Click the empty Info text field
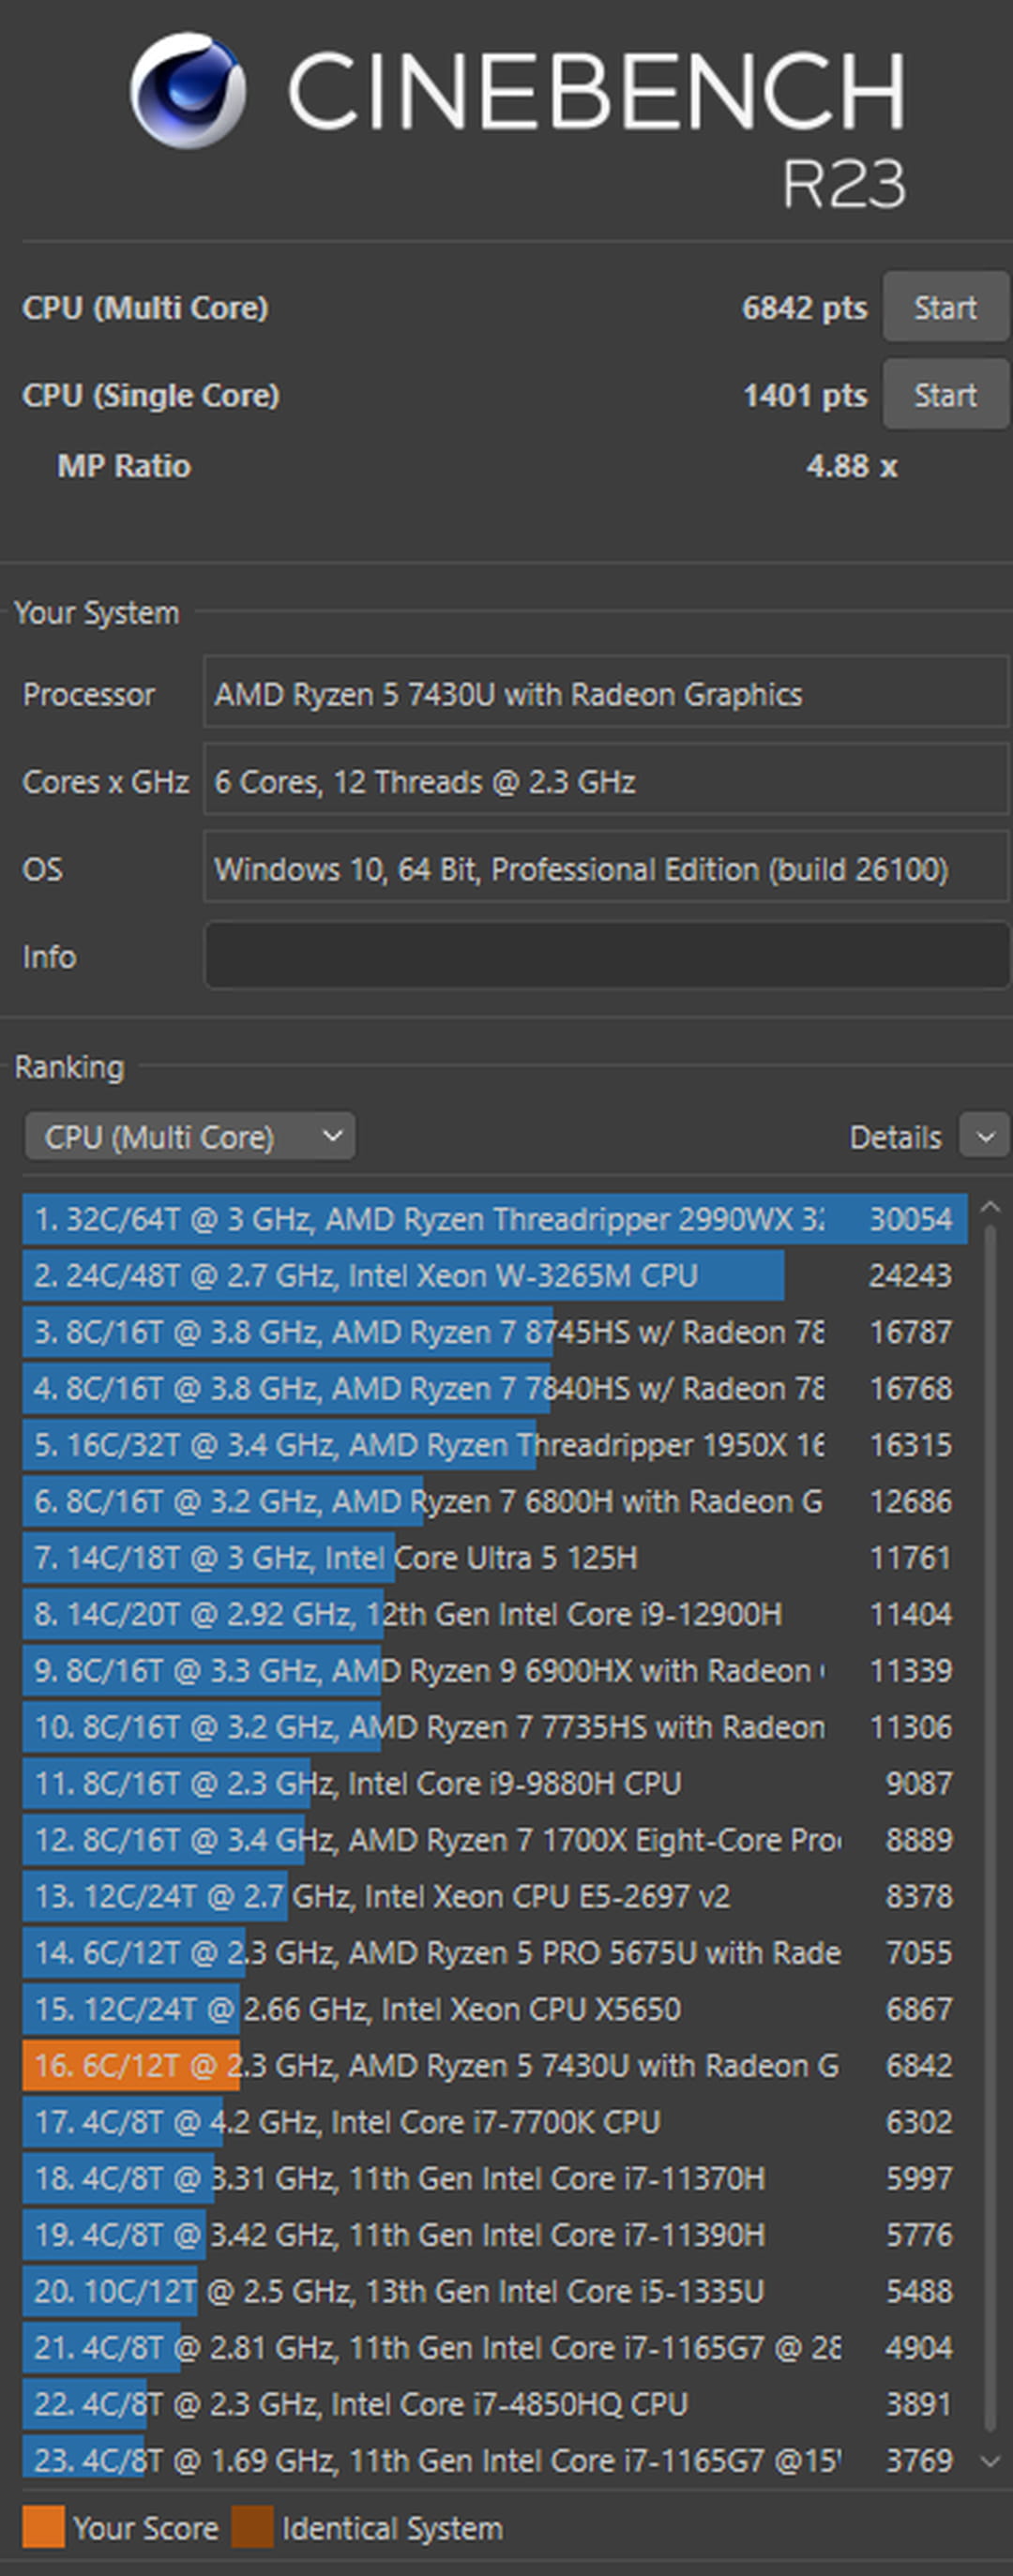1013x2576 pixels. click(x=606, y=956)
